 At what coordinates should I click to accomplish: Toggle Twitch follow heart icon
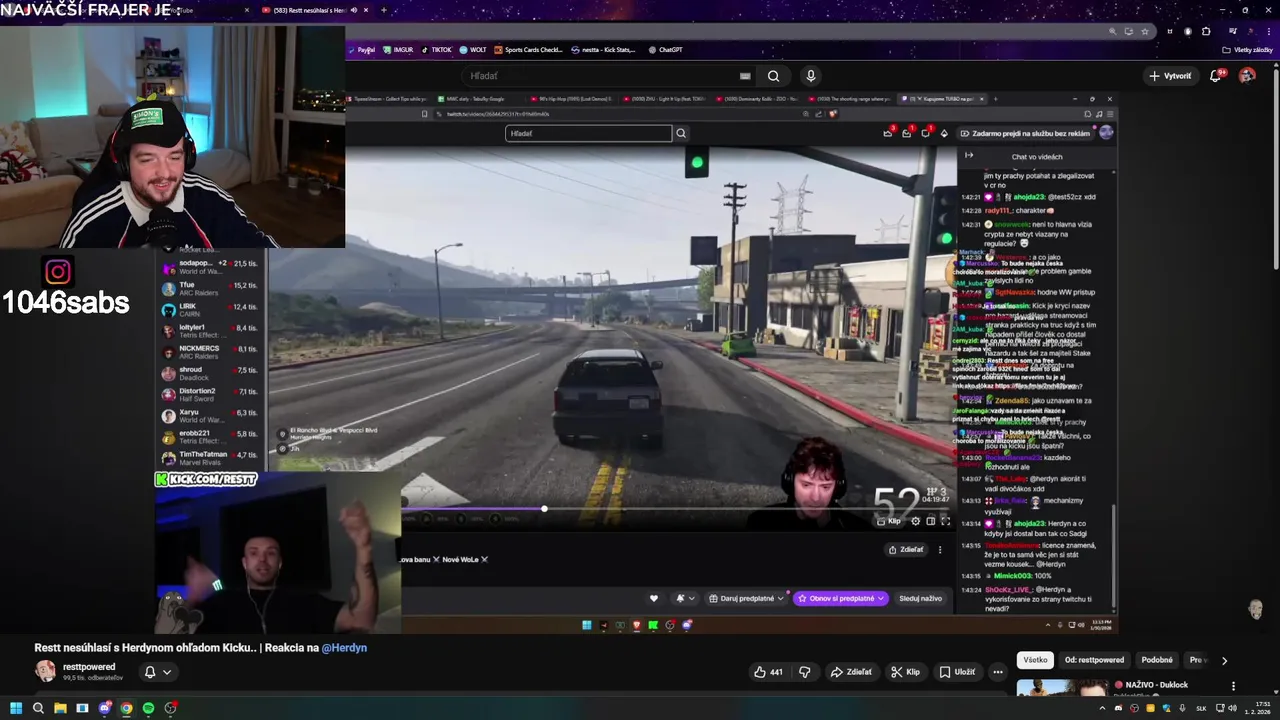[x=654, y=598]
